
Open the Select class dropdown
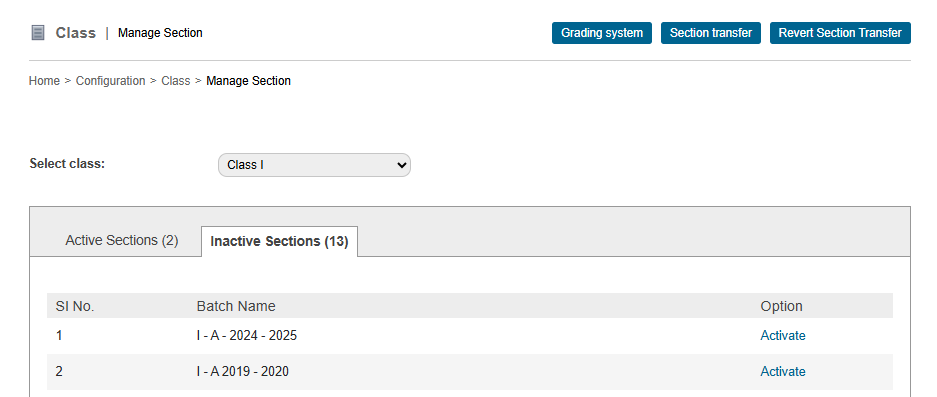314,165
